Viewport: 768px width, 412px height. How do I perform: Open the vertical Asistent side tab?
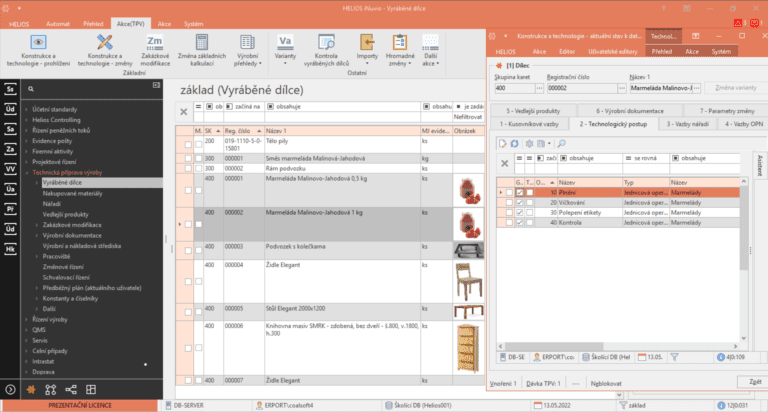click(x=760, y=165)
